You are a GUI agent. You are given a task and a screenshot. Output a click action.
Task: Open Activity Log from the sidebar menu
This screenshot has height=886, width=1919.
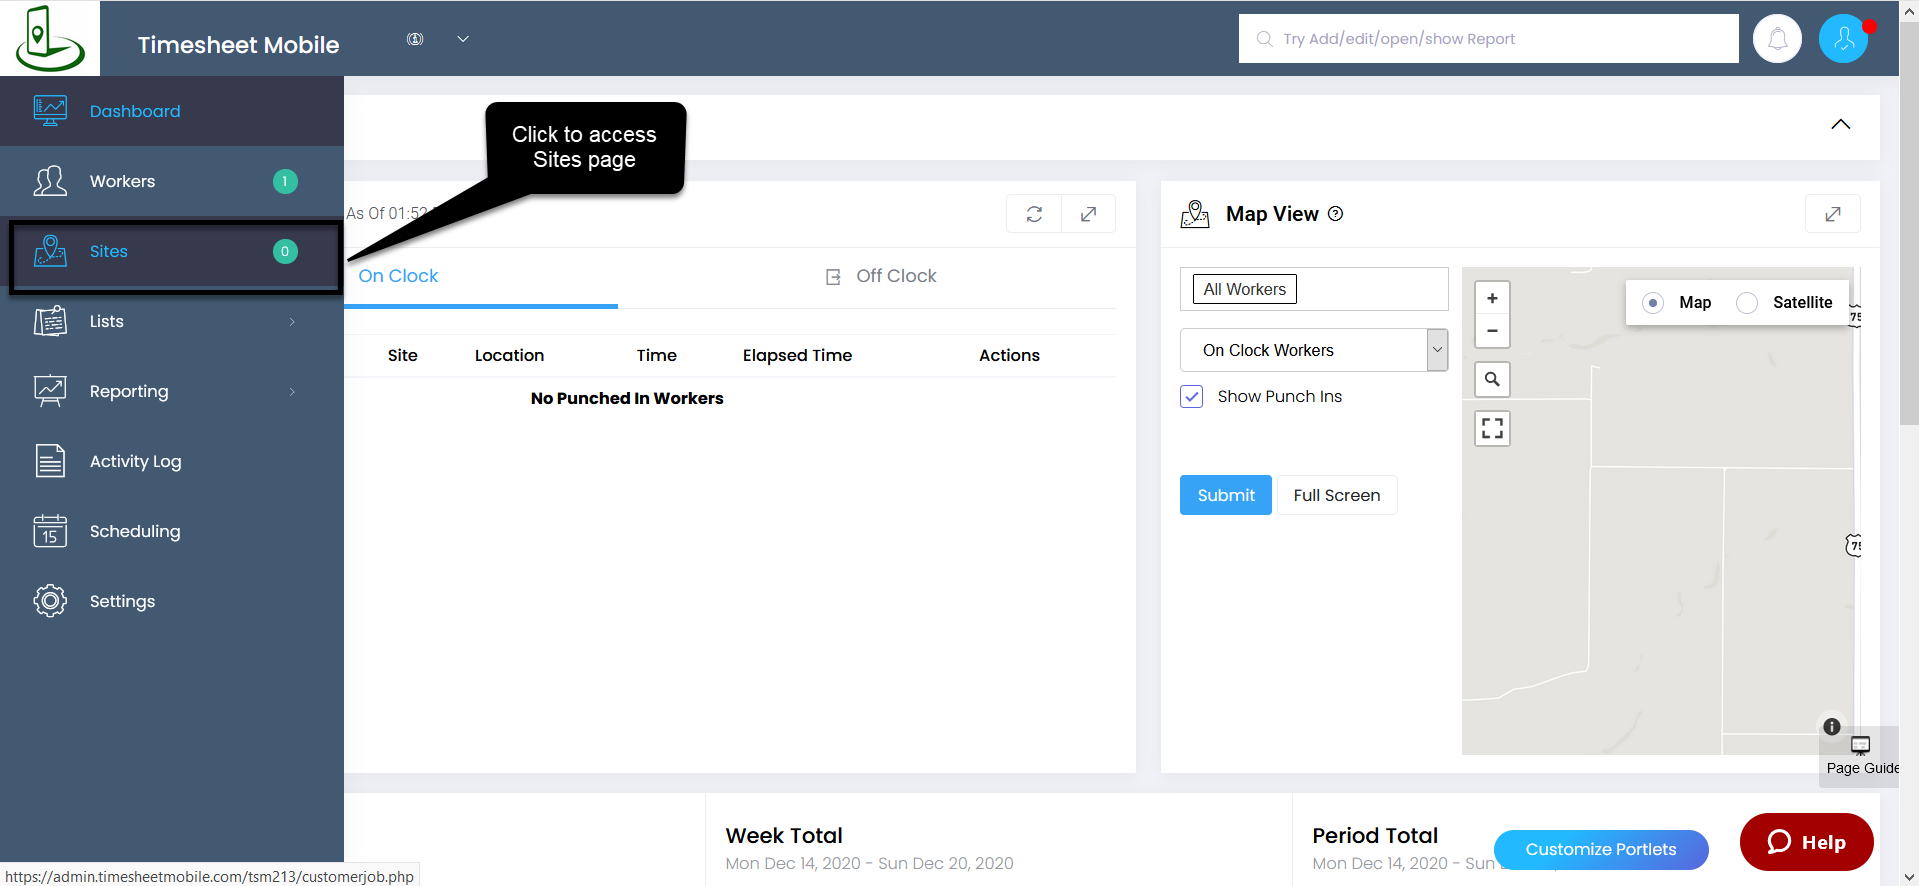[x=172, y=461]
